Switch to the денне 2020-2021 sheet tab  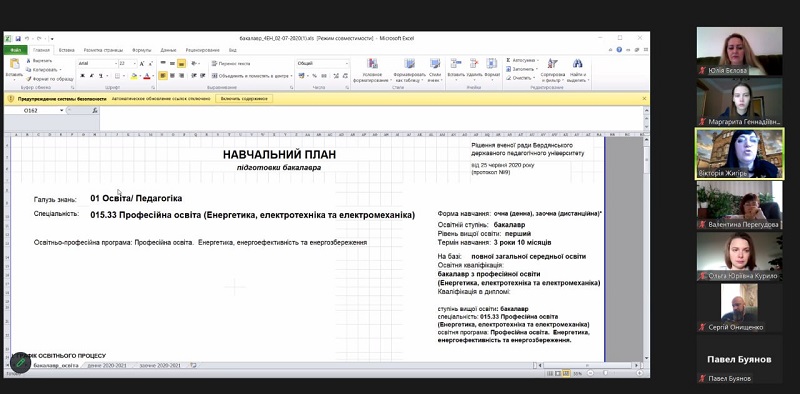pos(106,365)
